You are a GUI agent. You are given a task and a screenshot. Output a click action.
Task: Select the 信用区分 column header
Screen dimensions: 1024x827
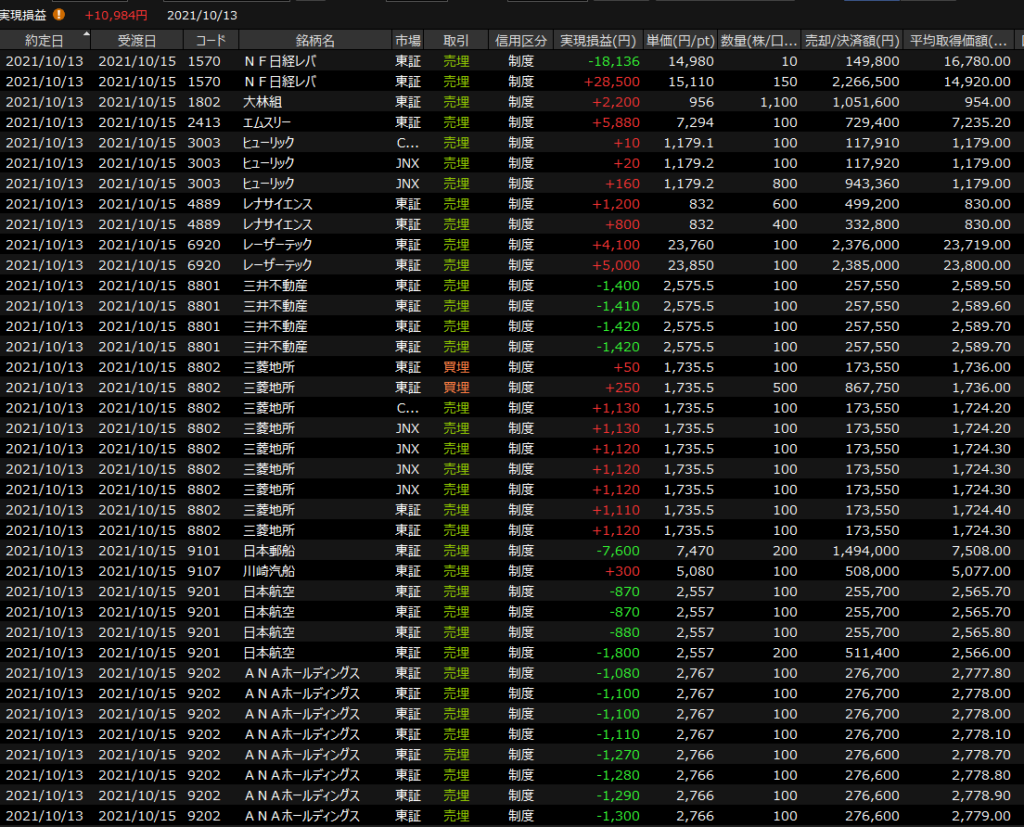[x=521, y=41]
